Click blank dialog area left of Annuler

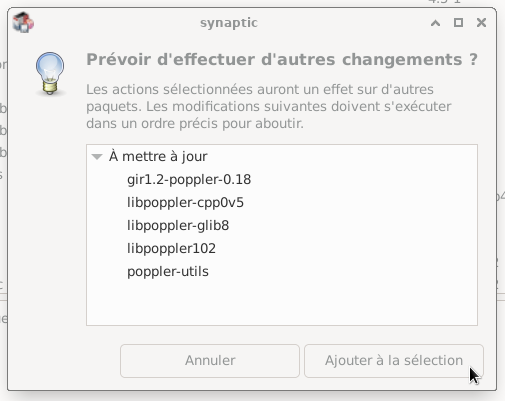63,361
